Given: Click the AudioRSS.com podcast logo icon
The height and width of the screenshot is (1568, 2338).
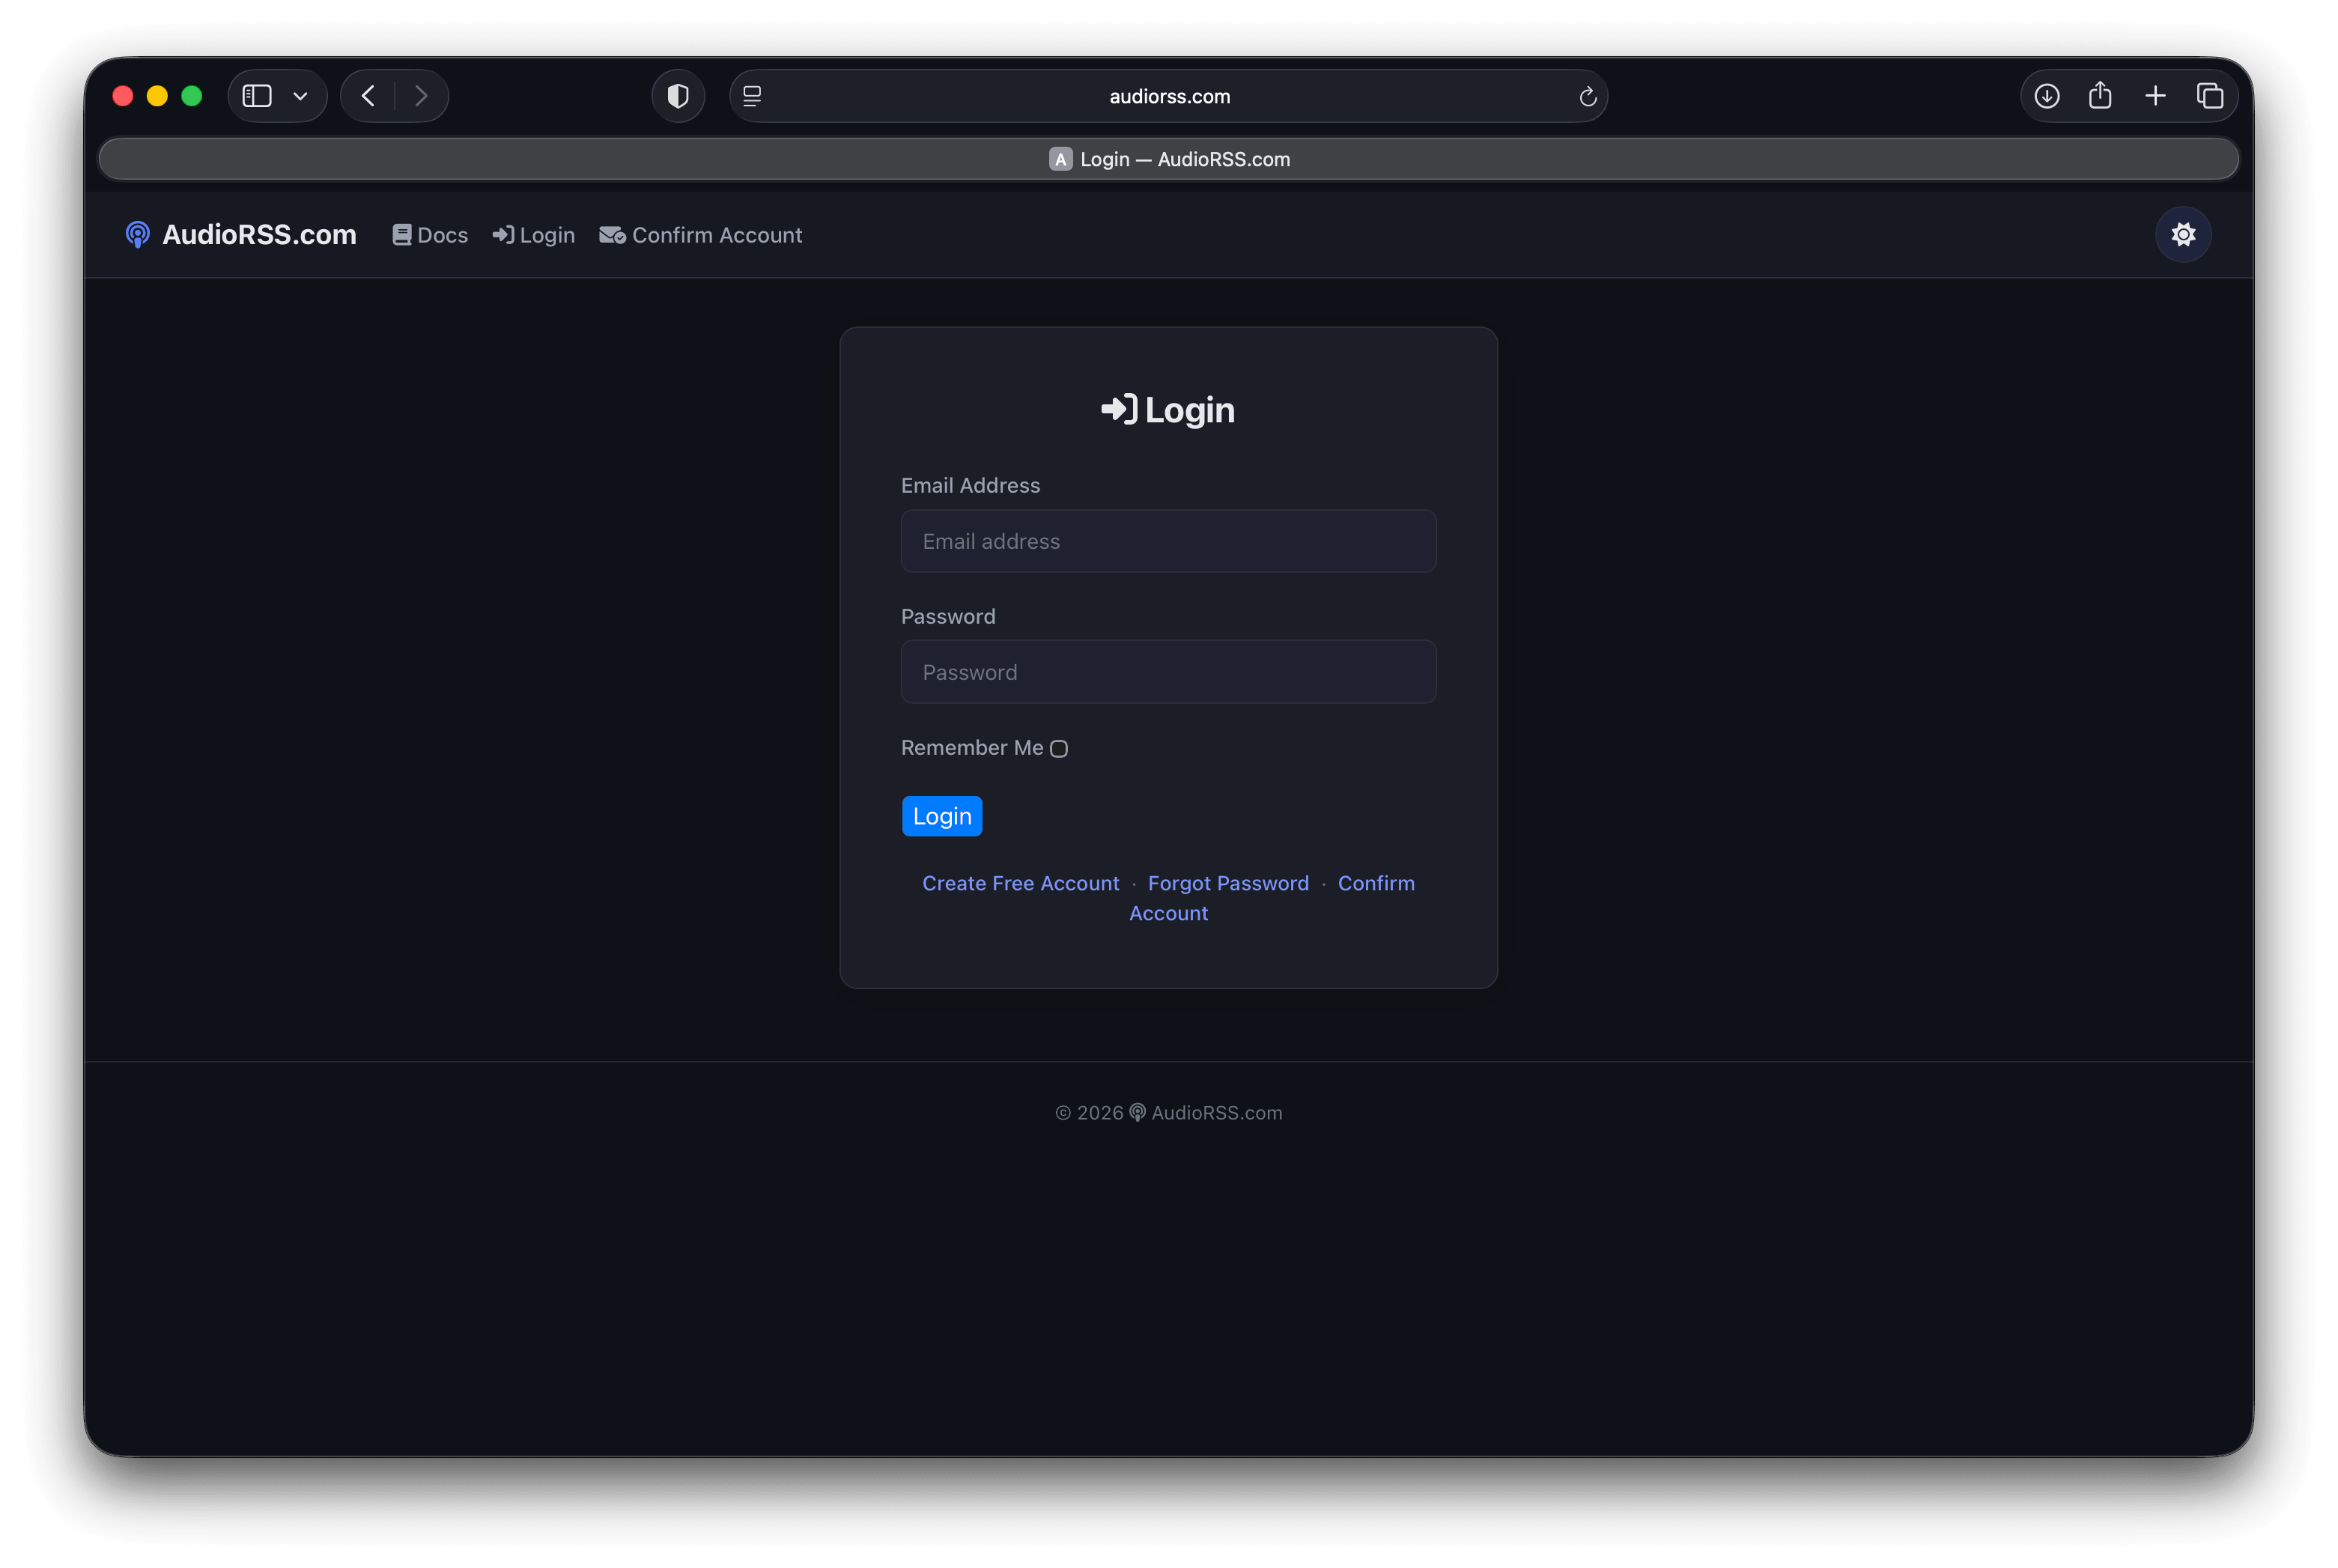Looking at the screenshot, I should click(x=138, y=234).
